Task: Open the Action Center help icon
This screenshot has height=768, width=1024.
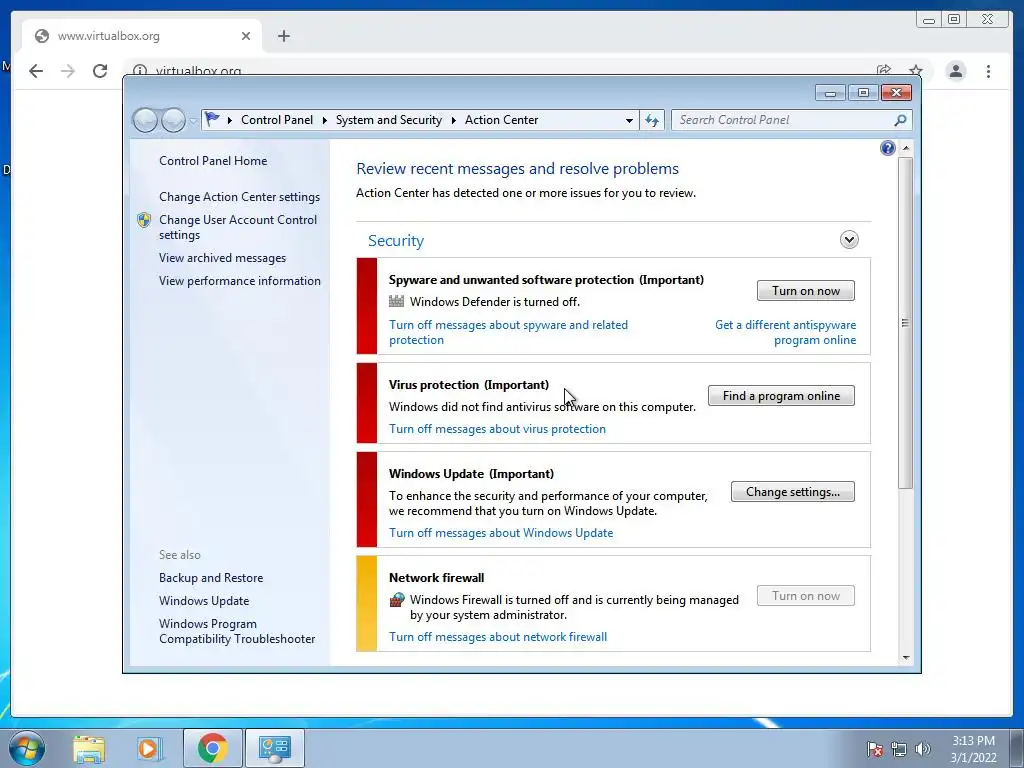Action: [x=888, y=148]
